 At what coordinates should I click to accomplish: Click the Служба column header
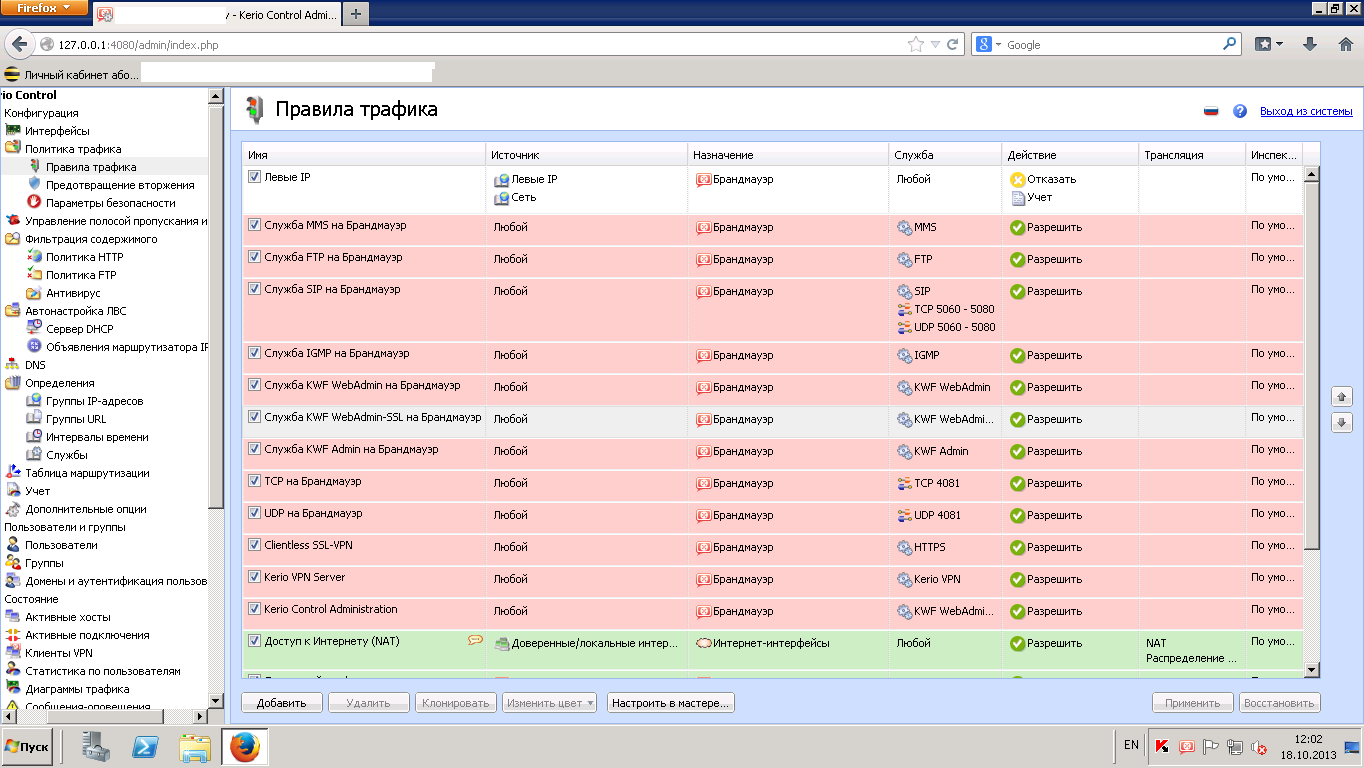click(x=946, y=155)
